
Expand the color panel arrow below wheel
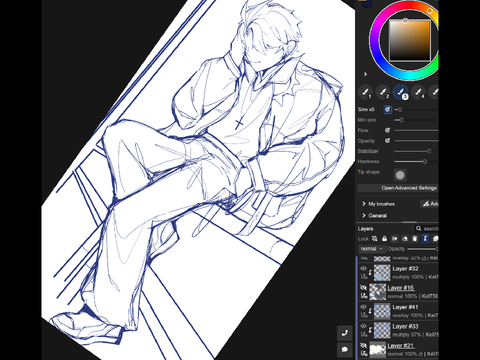tap(365, 74)
